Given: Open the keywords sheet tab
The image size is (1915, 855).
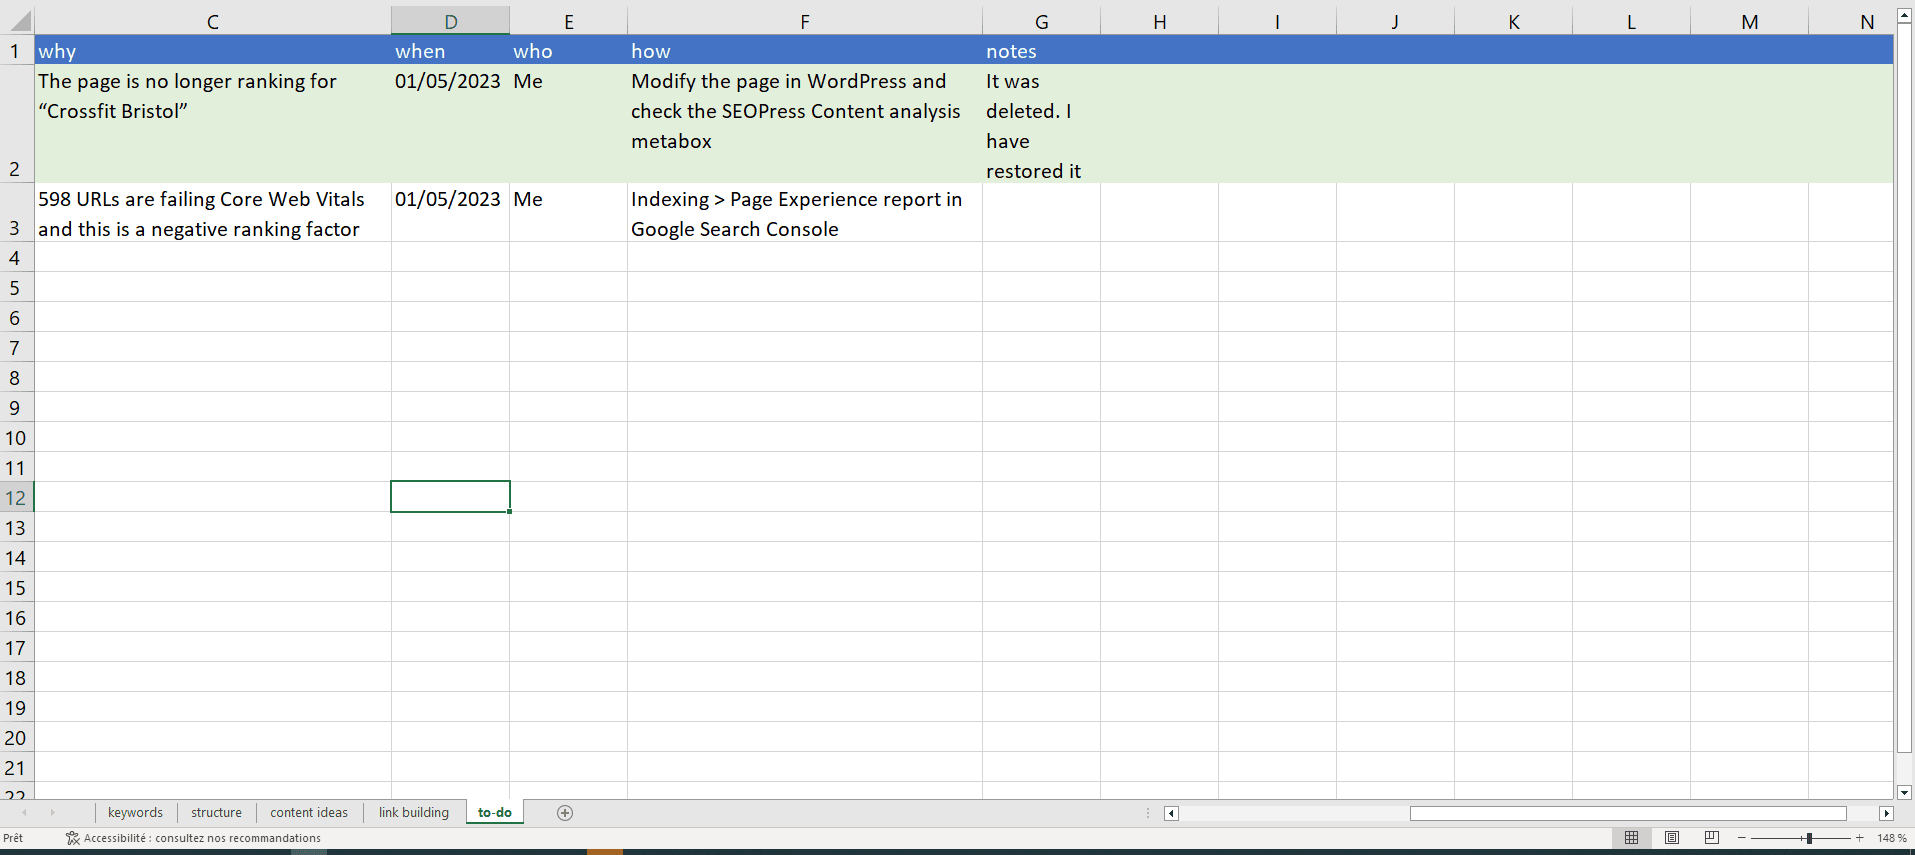Looking at the screenshot, I should (135, 813).
